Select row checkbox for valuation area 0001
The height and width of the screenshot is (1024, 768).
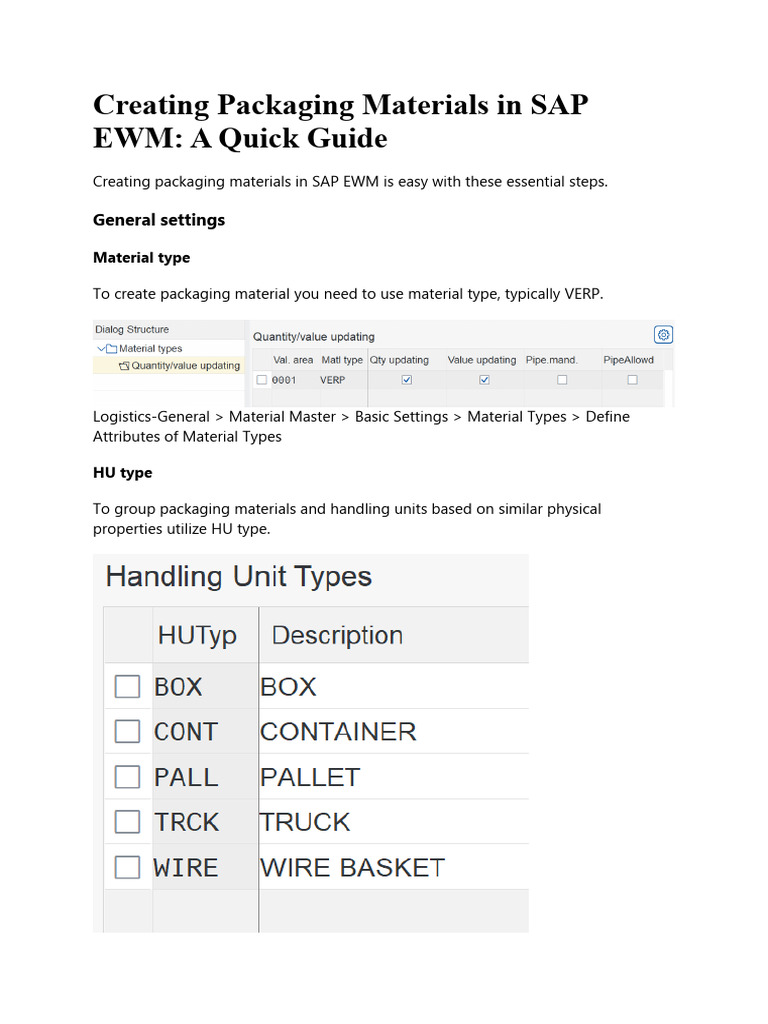(262, 380)
